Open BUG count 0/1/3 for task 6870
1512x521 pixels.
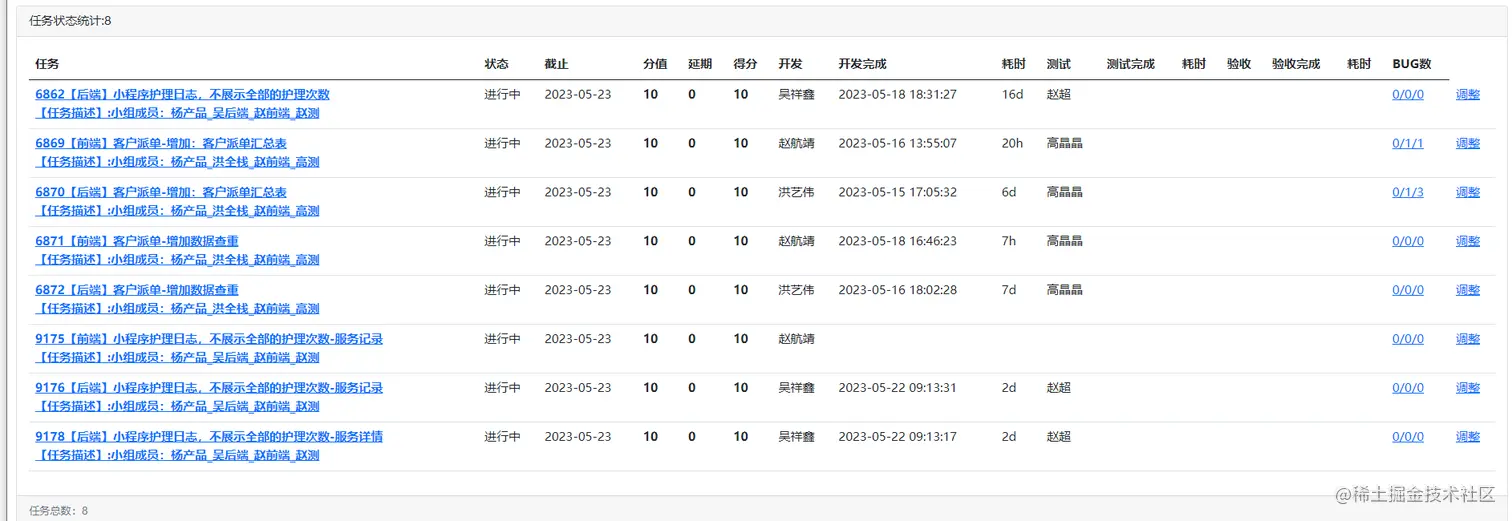pos(1408,192)
